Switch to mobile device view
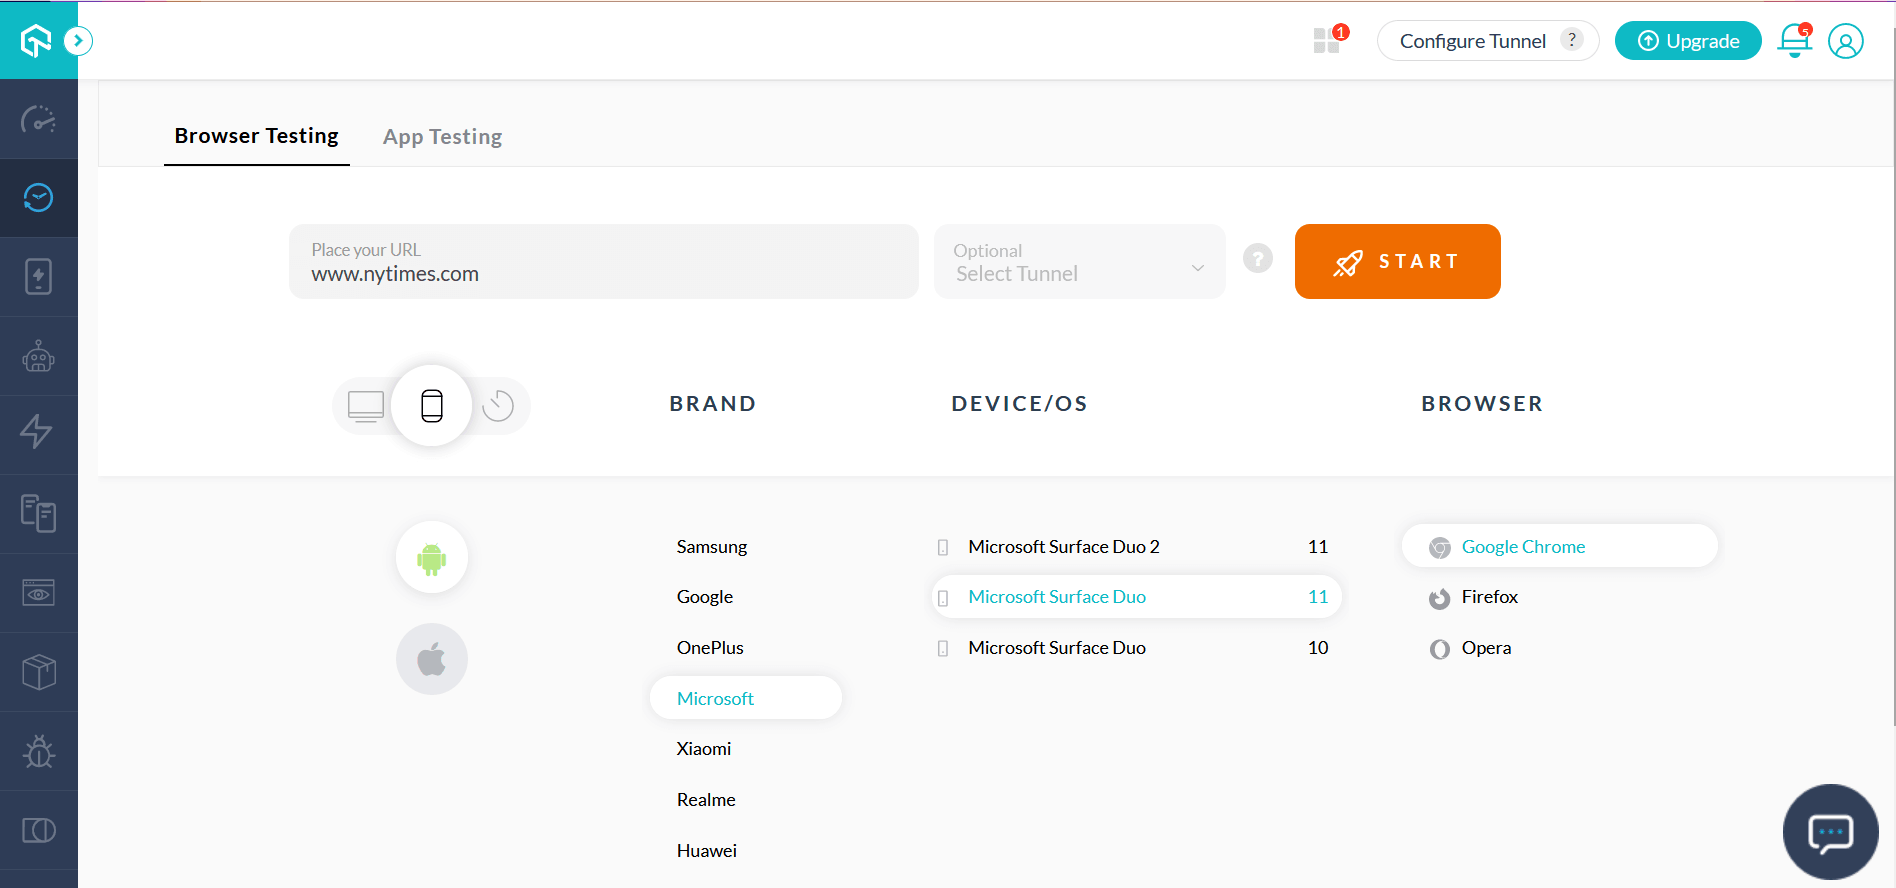Viewport: 1896px width, 888px height. pos(432,405)
